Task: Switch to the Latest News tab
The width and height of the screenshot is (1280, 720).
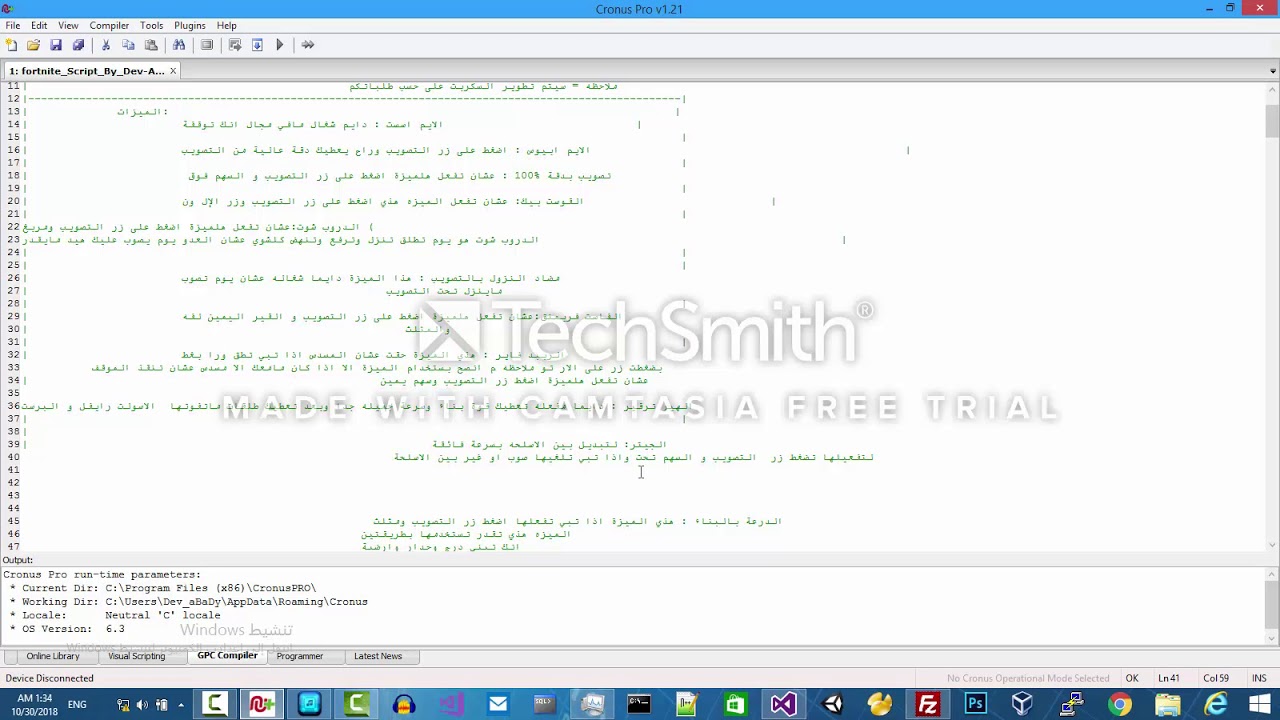Action: coord(378,656)
